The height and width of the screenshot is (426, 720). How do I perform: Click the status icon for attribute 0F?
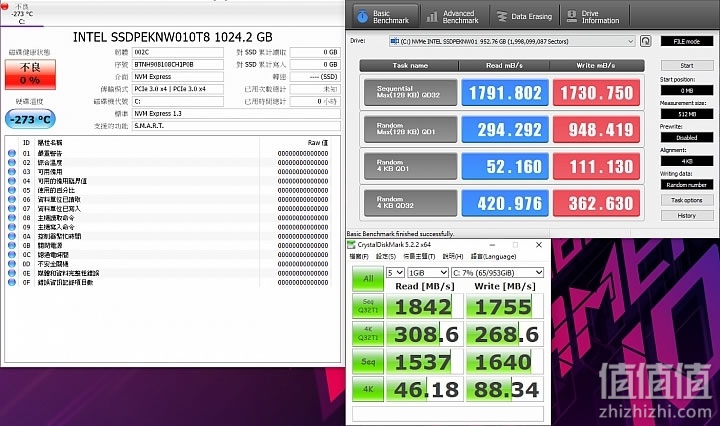(x=12, y=282)
